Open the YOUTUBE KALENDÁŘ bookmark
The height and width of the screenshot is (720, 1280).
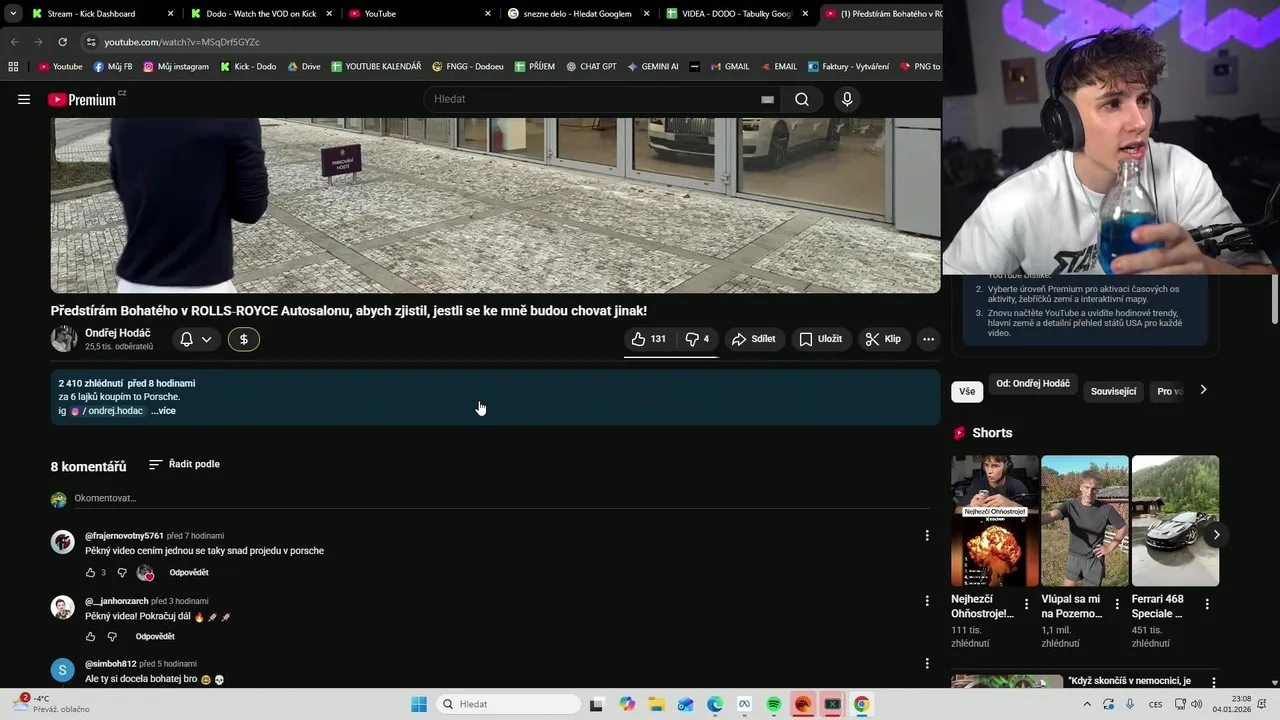click(x=376, y=67)
